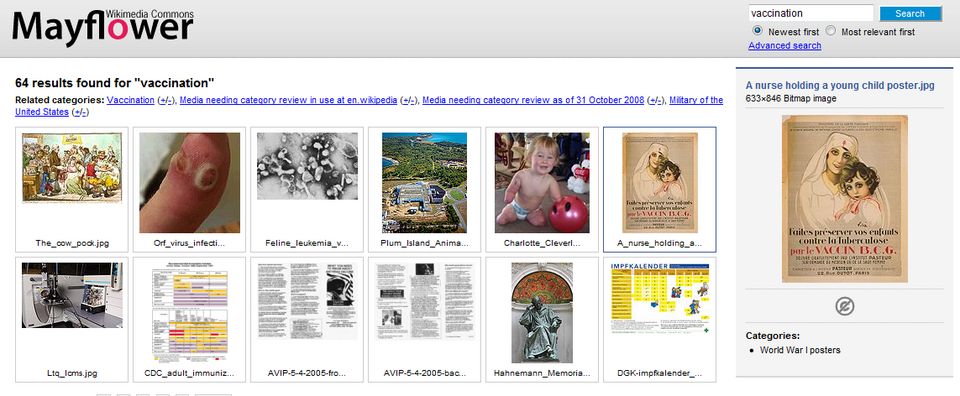Toggle +/- filter next to Vaccination
Image resolution: width=960 pixels, height=396 pixels.
tap(165, 100)
